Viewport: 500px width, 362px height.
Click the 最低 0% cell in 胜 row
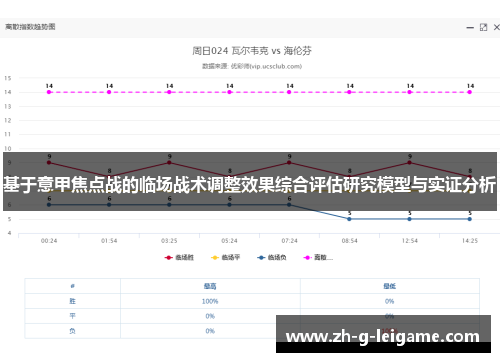[389, 301]
